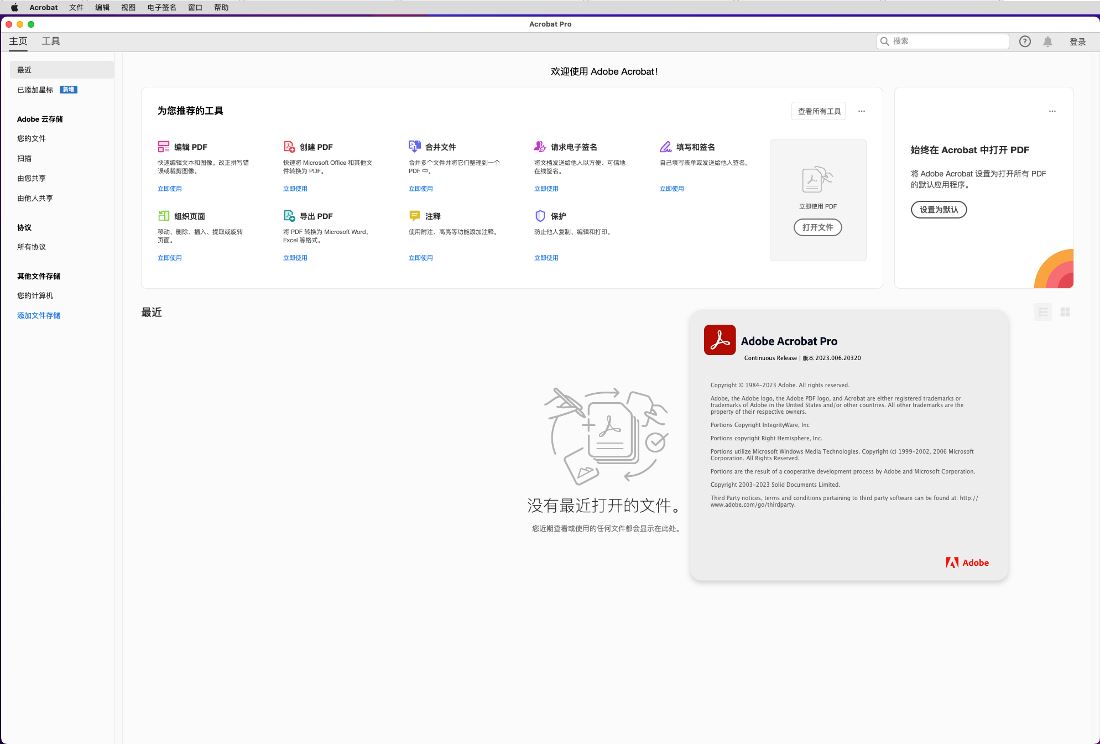Switch recent files to grid view
Screen dimensions: 1100x744
pos(1065,312)
